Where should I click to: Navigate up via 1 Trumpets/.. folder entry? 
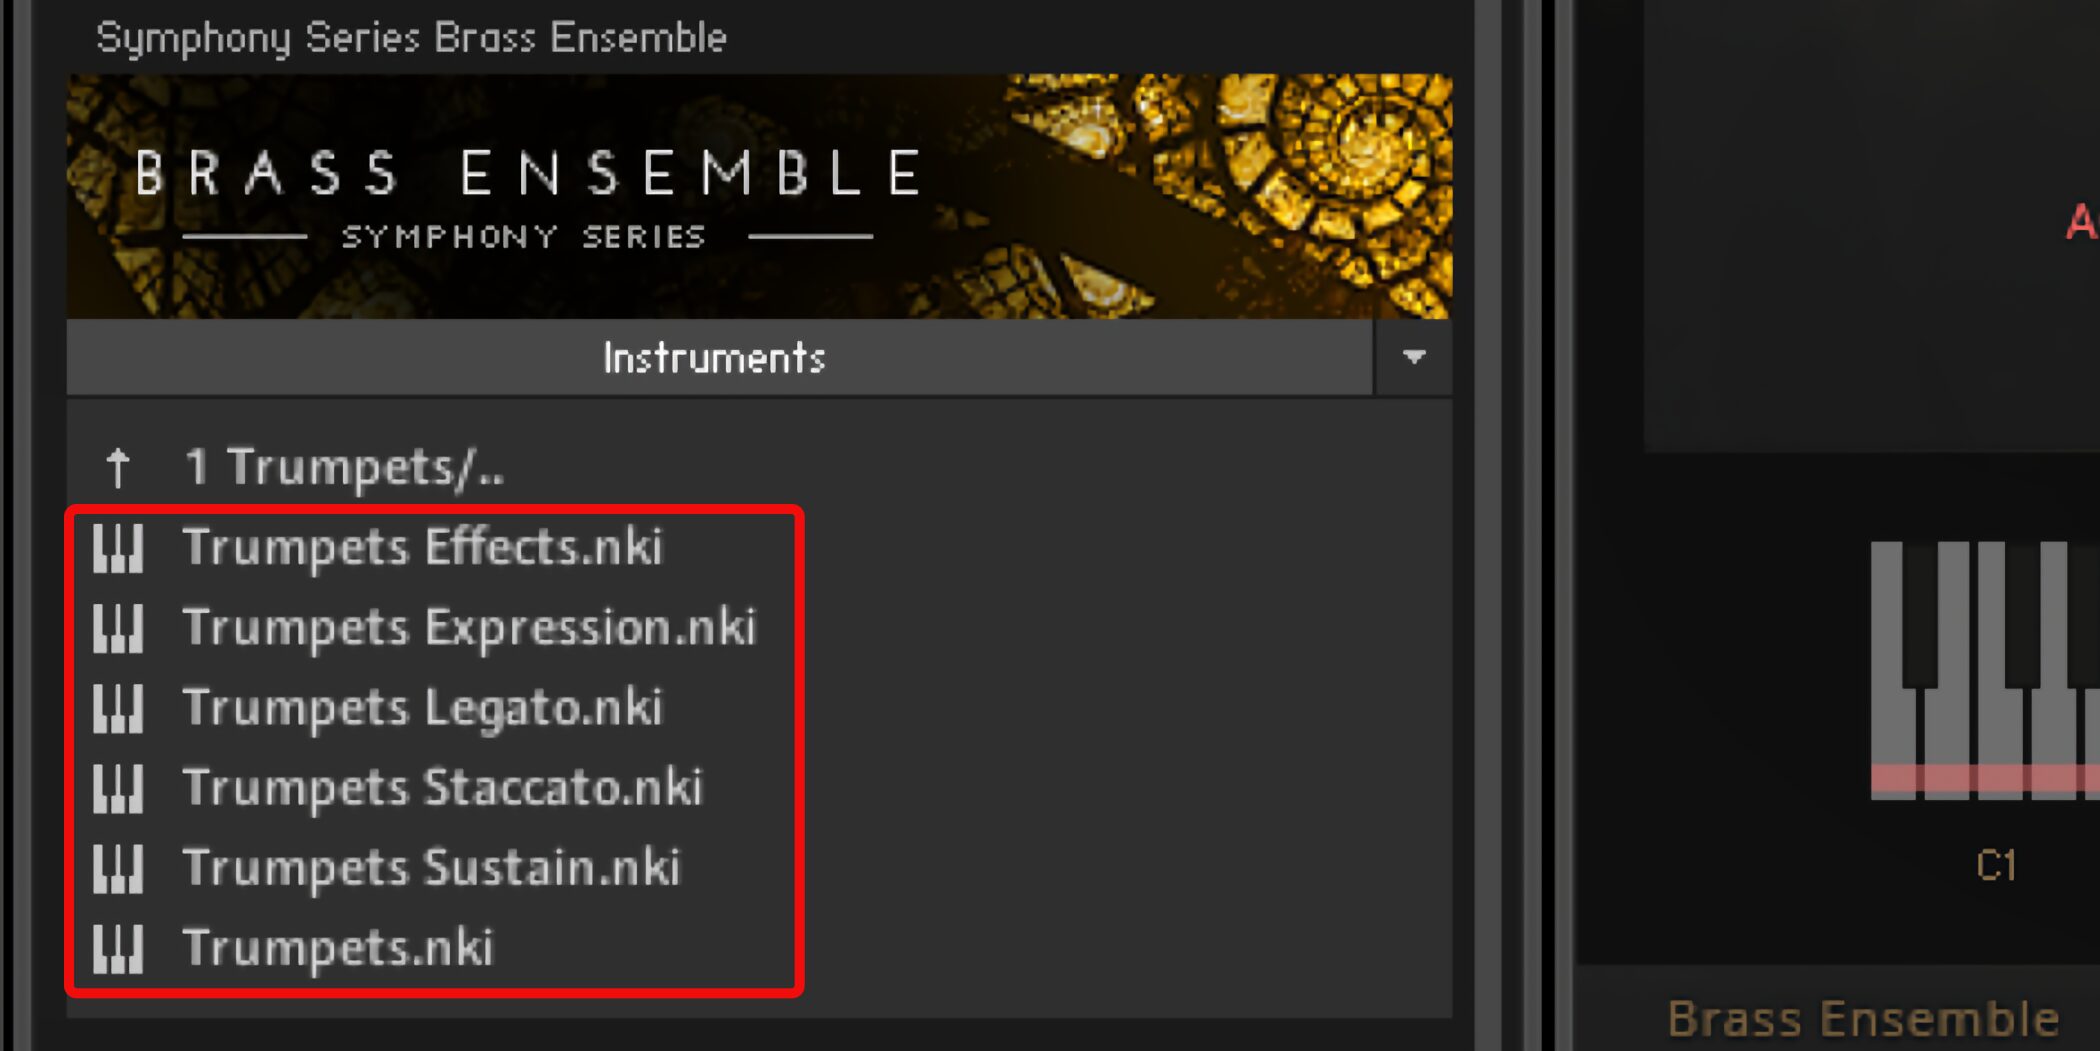pyautogui.click(x=345, y=467)
